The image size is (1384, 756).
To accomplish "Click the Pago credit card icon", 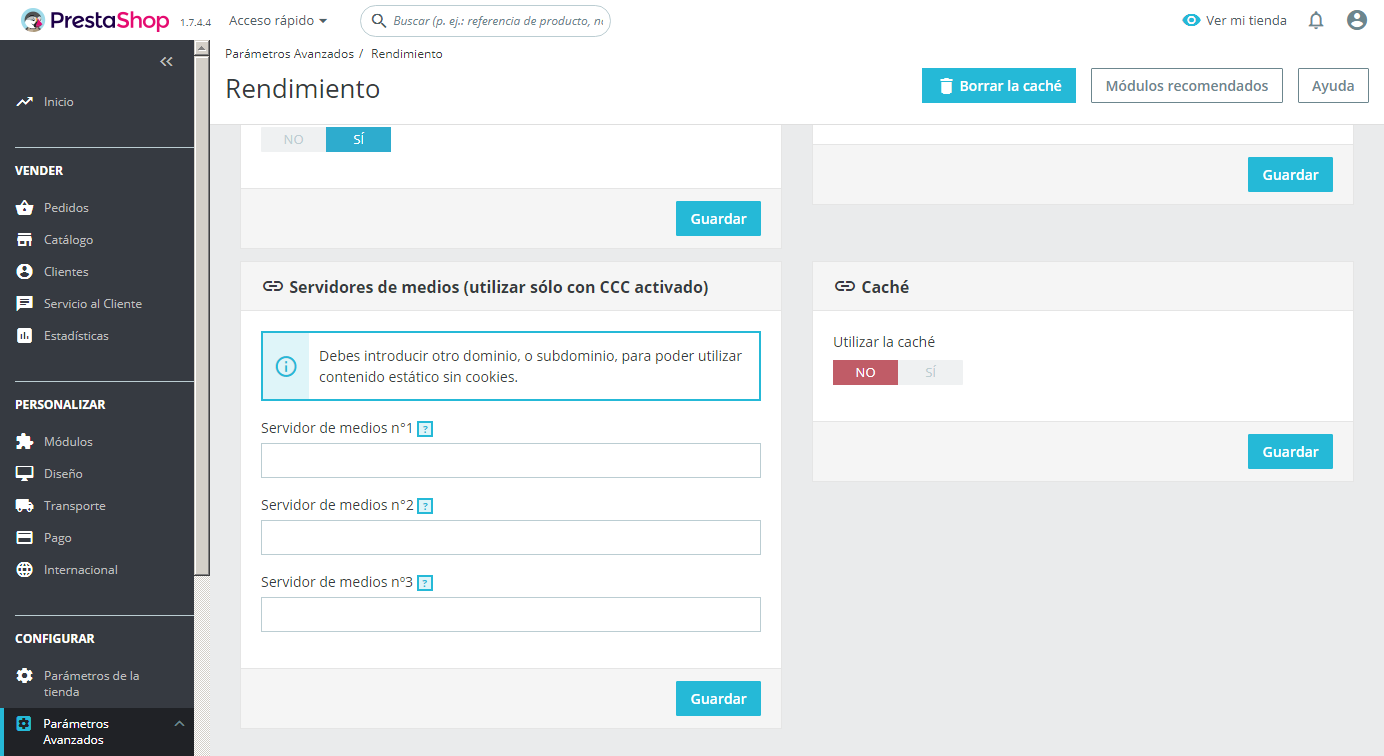I will (25, 538).
